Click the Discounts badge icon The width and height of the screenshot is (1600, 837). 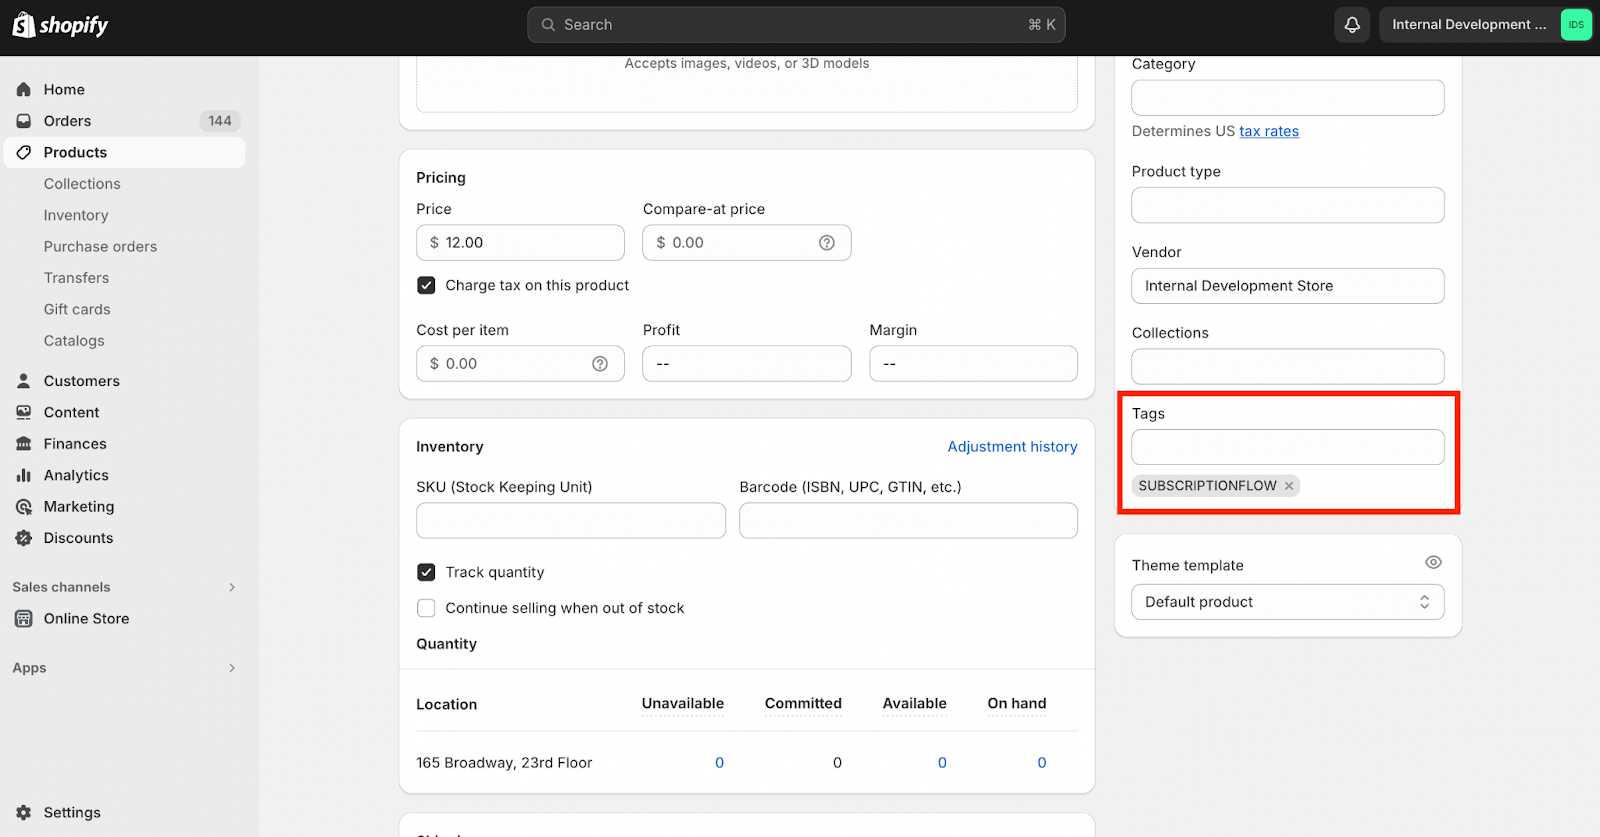click(x=24, y=538)
